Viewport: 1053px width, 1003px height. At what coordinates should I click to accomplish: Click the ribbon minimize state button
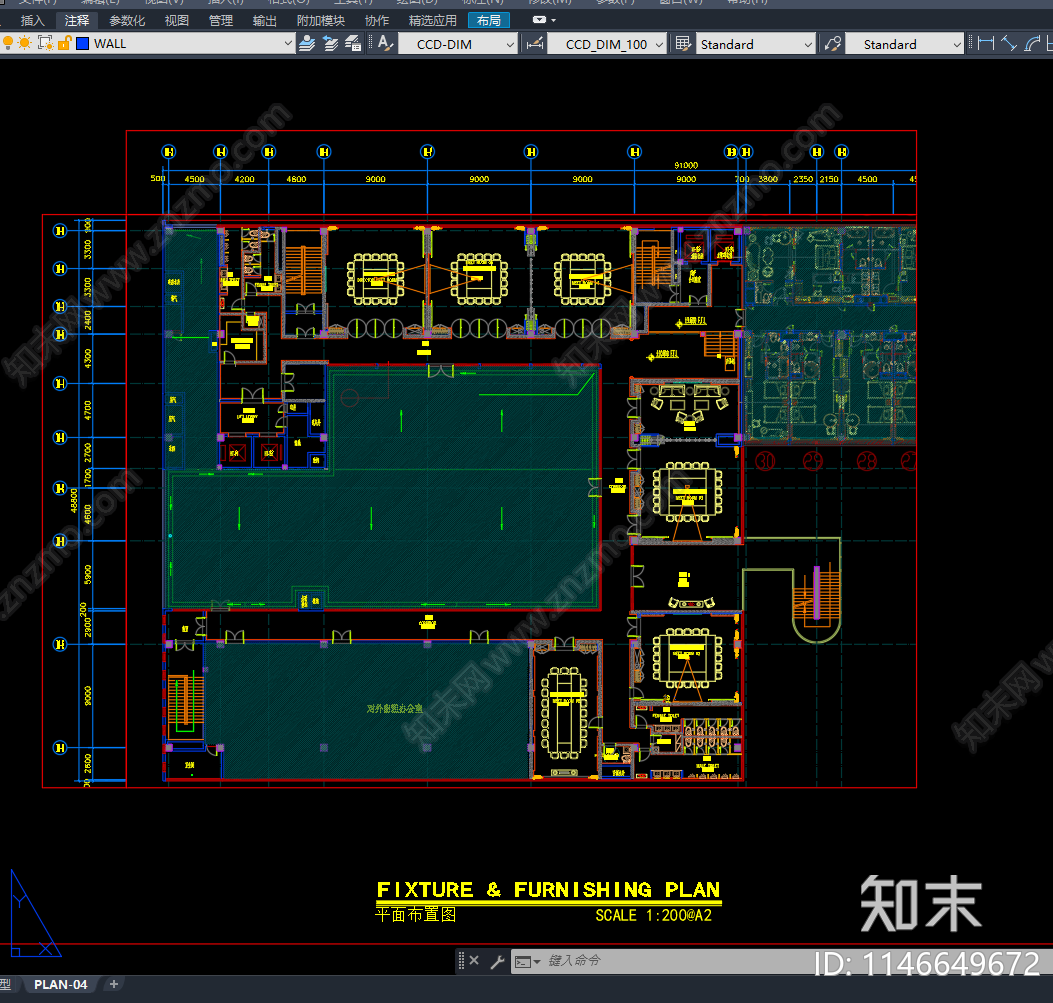(539, 20)
